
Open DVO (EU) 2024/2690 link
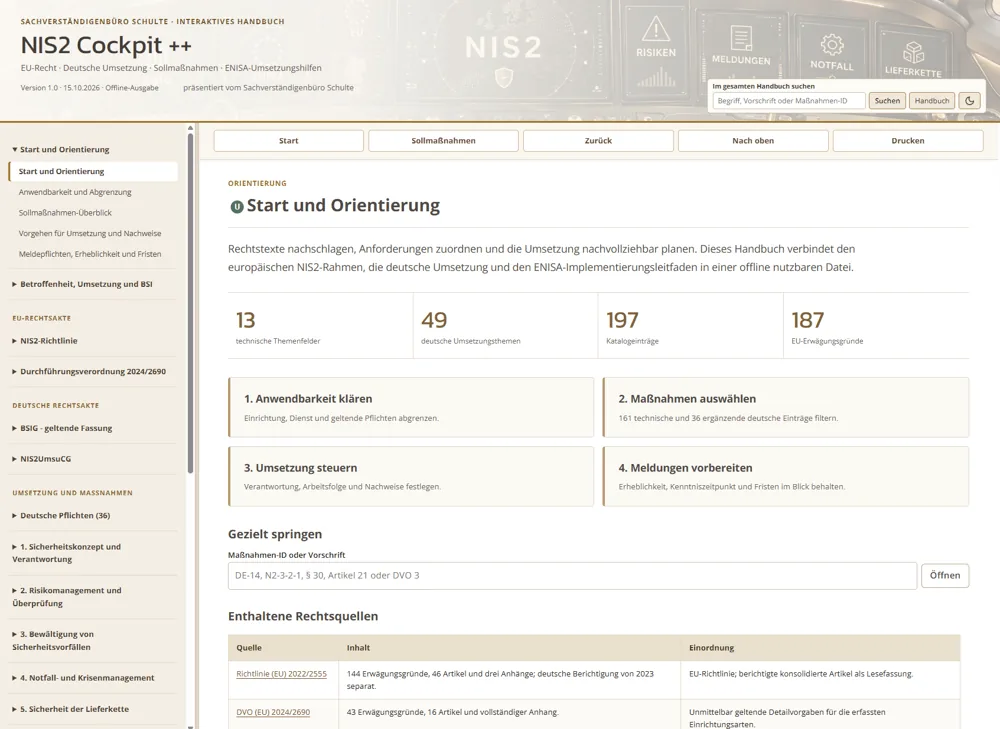(x=273, y=712)
